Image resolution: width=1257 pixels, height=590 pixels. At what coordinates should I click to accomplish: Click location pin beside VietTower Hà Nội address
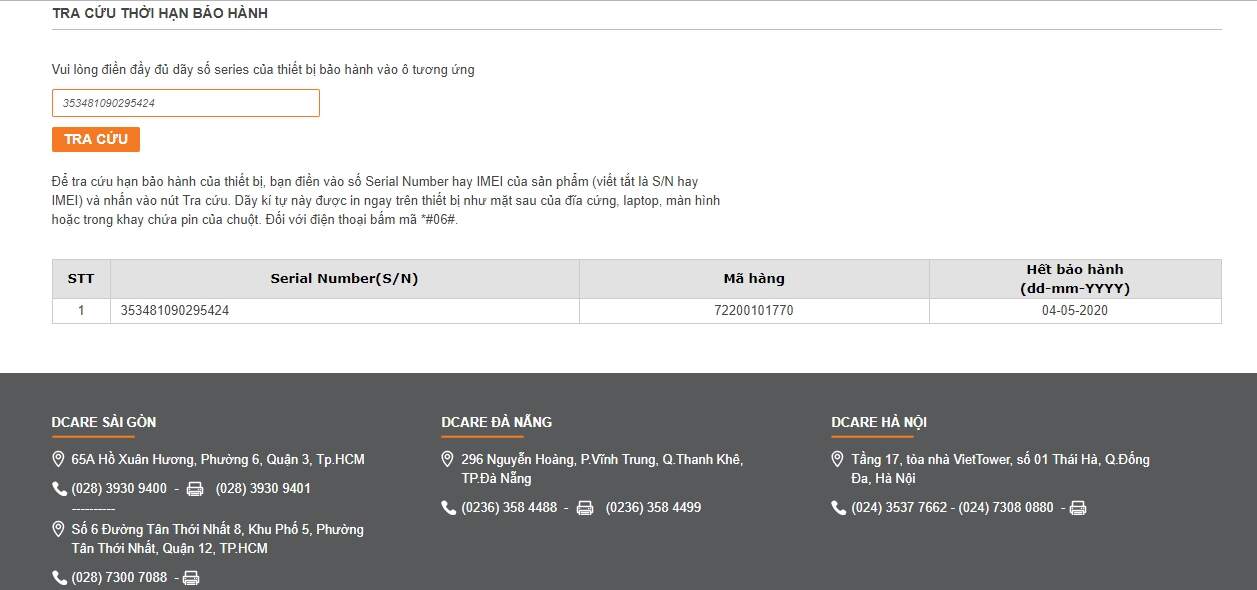(839, 460)
